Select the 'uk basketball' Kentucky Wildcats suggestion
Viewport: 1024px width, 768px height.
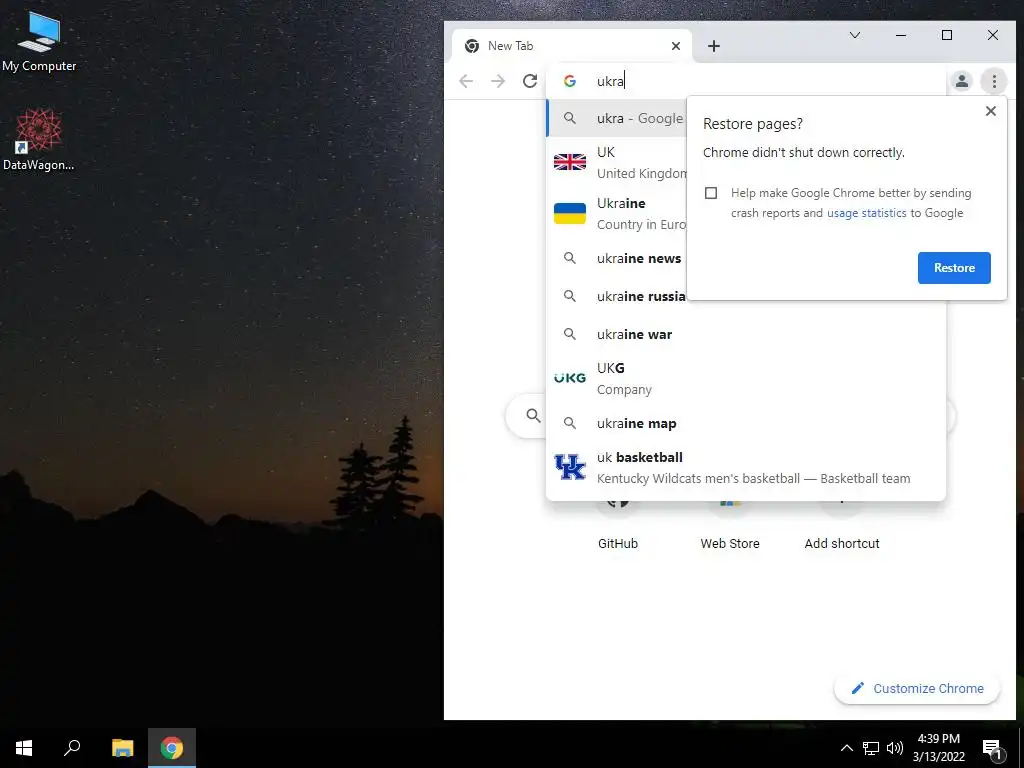746,468
